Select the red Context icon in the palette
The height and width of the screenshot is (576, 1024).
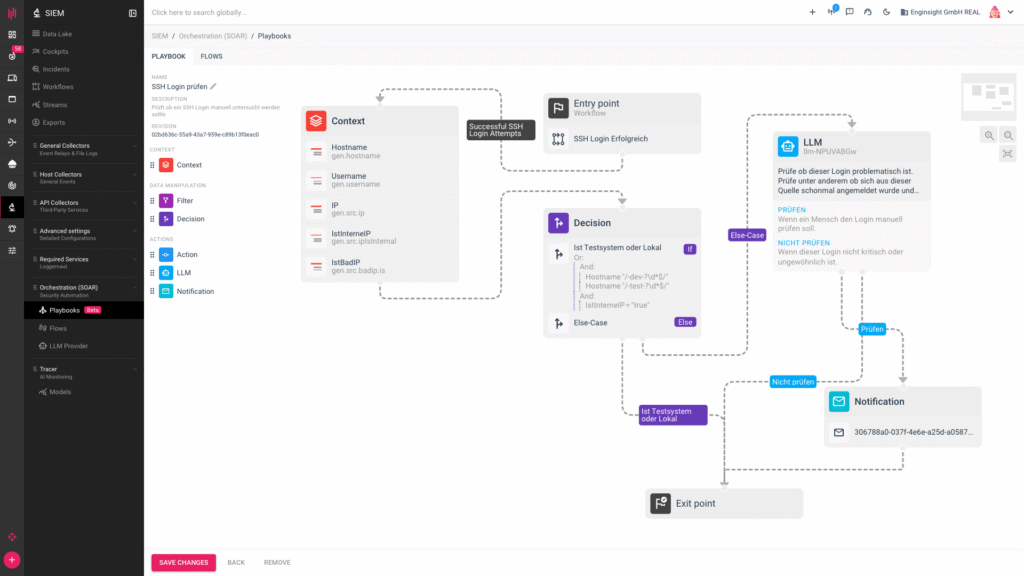tap(166, 165)
